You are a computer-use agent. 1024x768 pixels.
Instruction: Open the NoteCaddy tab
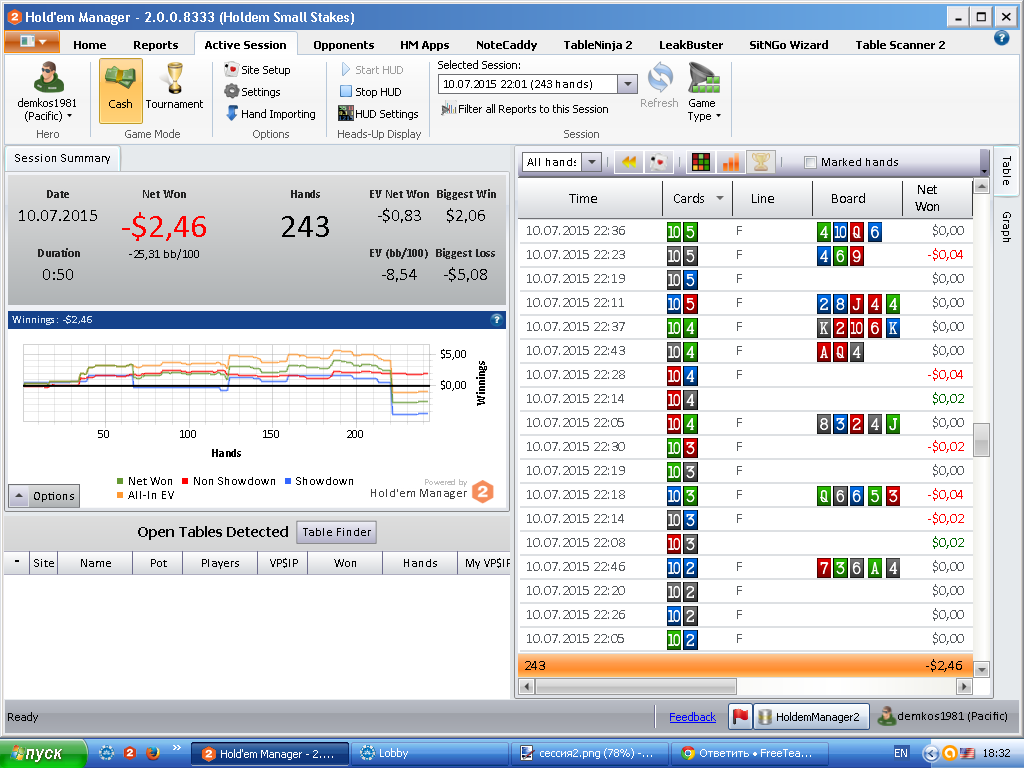506,45
